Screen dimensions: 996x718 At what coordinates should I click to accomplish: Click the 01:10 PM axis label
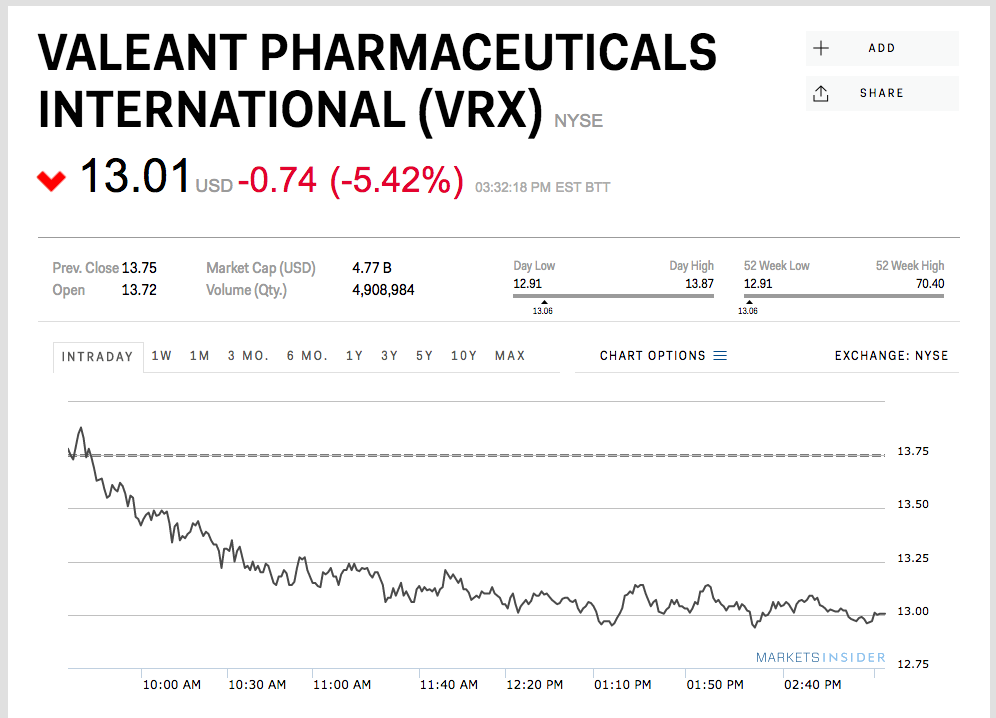tap(622, 685)
